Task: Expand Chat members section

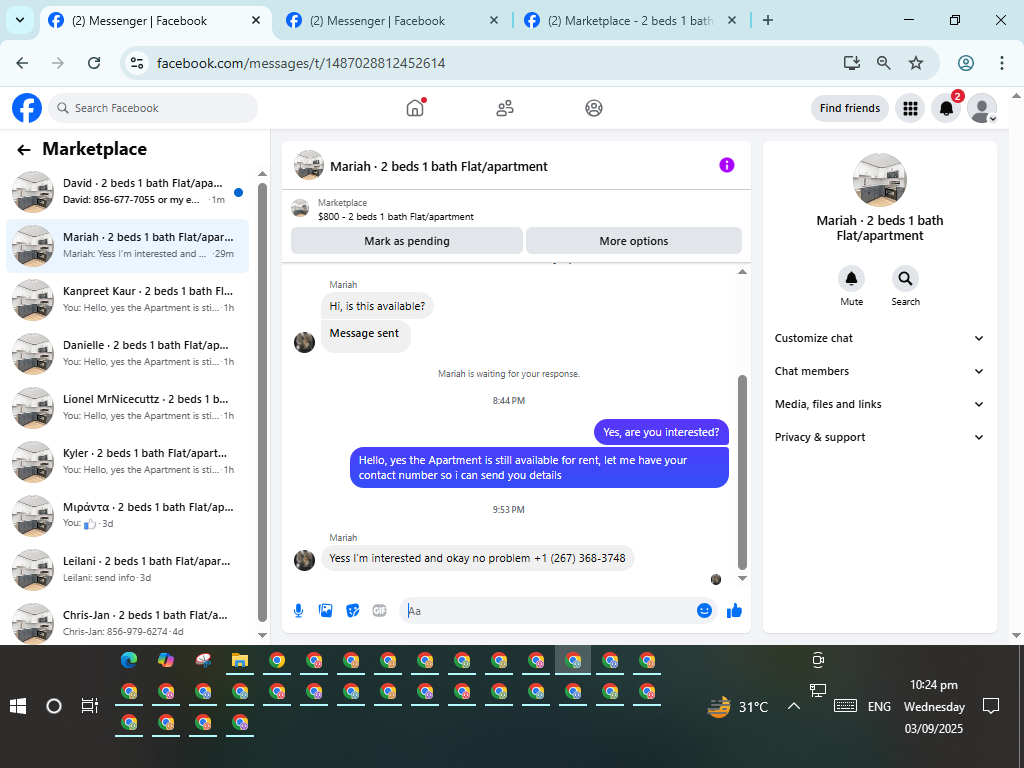Action: [879, 371]
